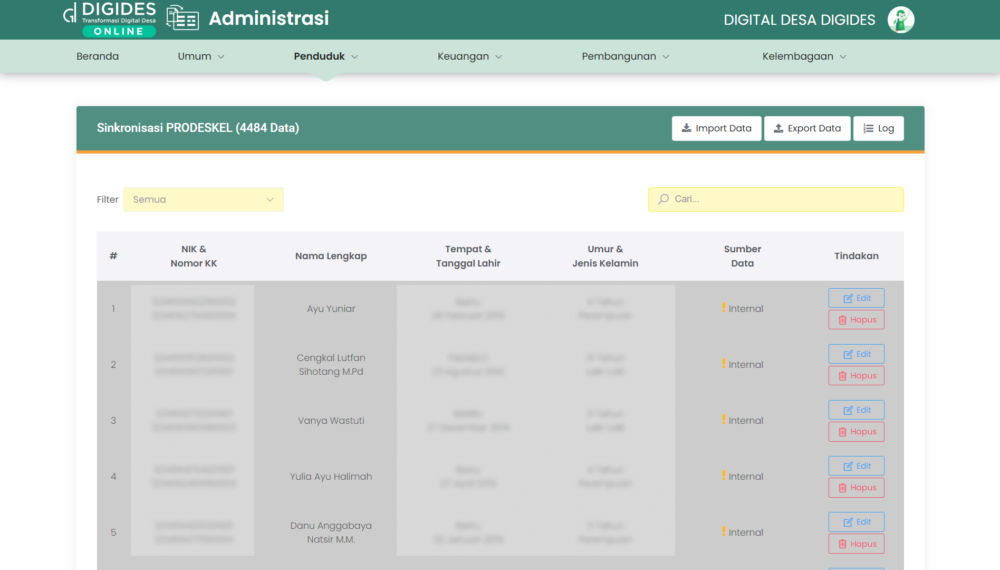1000x570 pixels.
Task: Expand the Umum menu
Action: point(201,56)
